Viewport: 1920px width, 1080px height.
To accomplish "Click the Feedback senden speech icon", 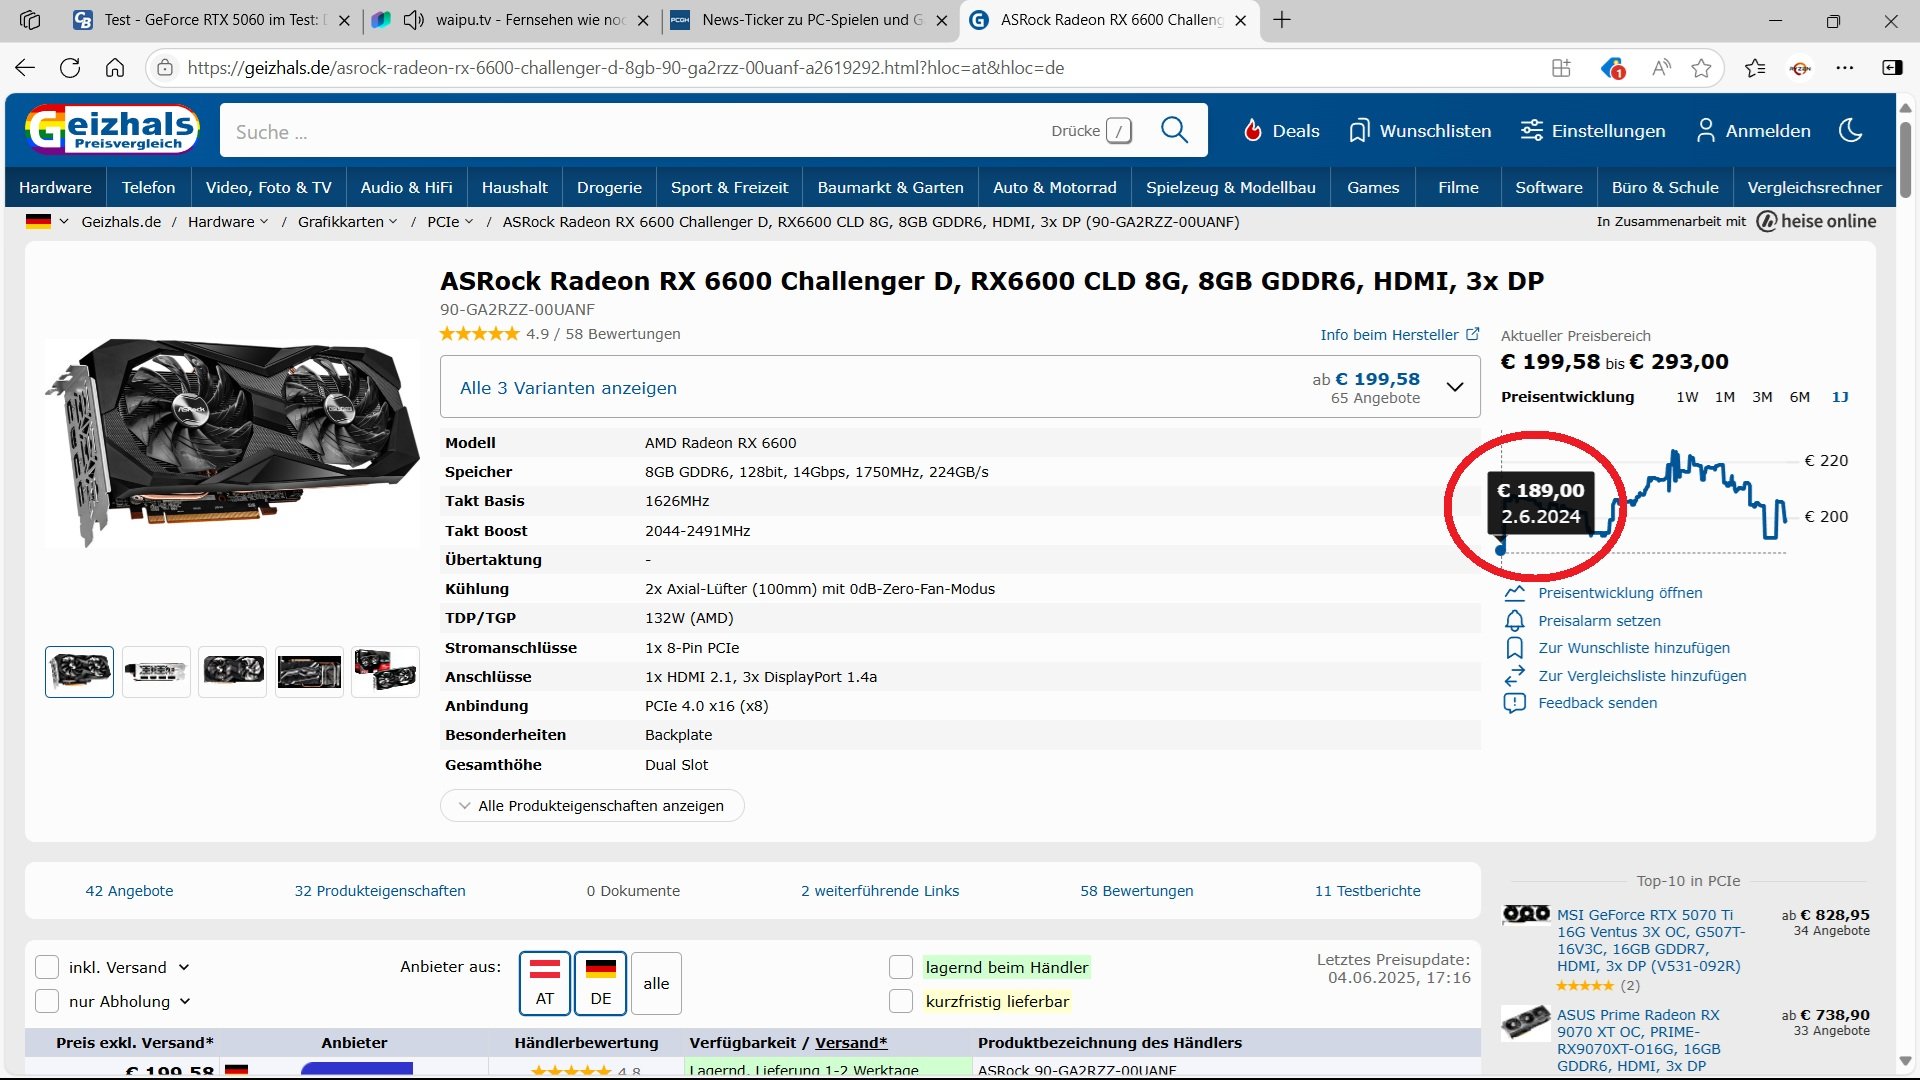I will point(1514,703).
